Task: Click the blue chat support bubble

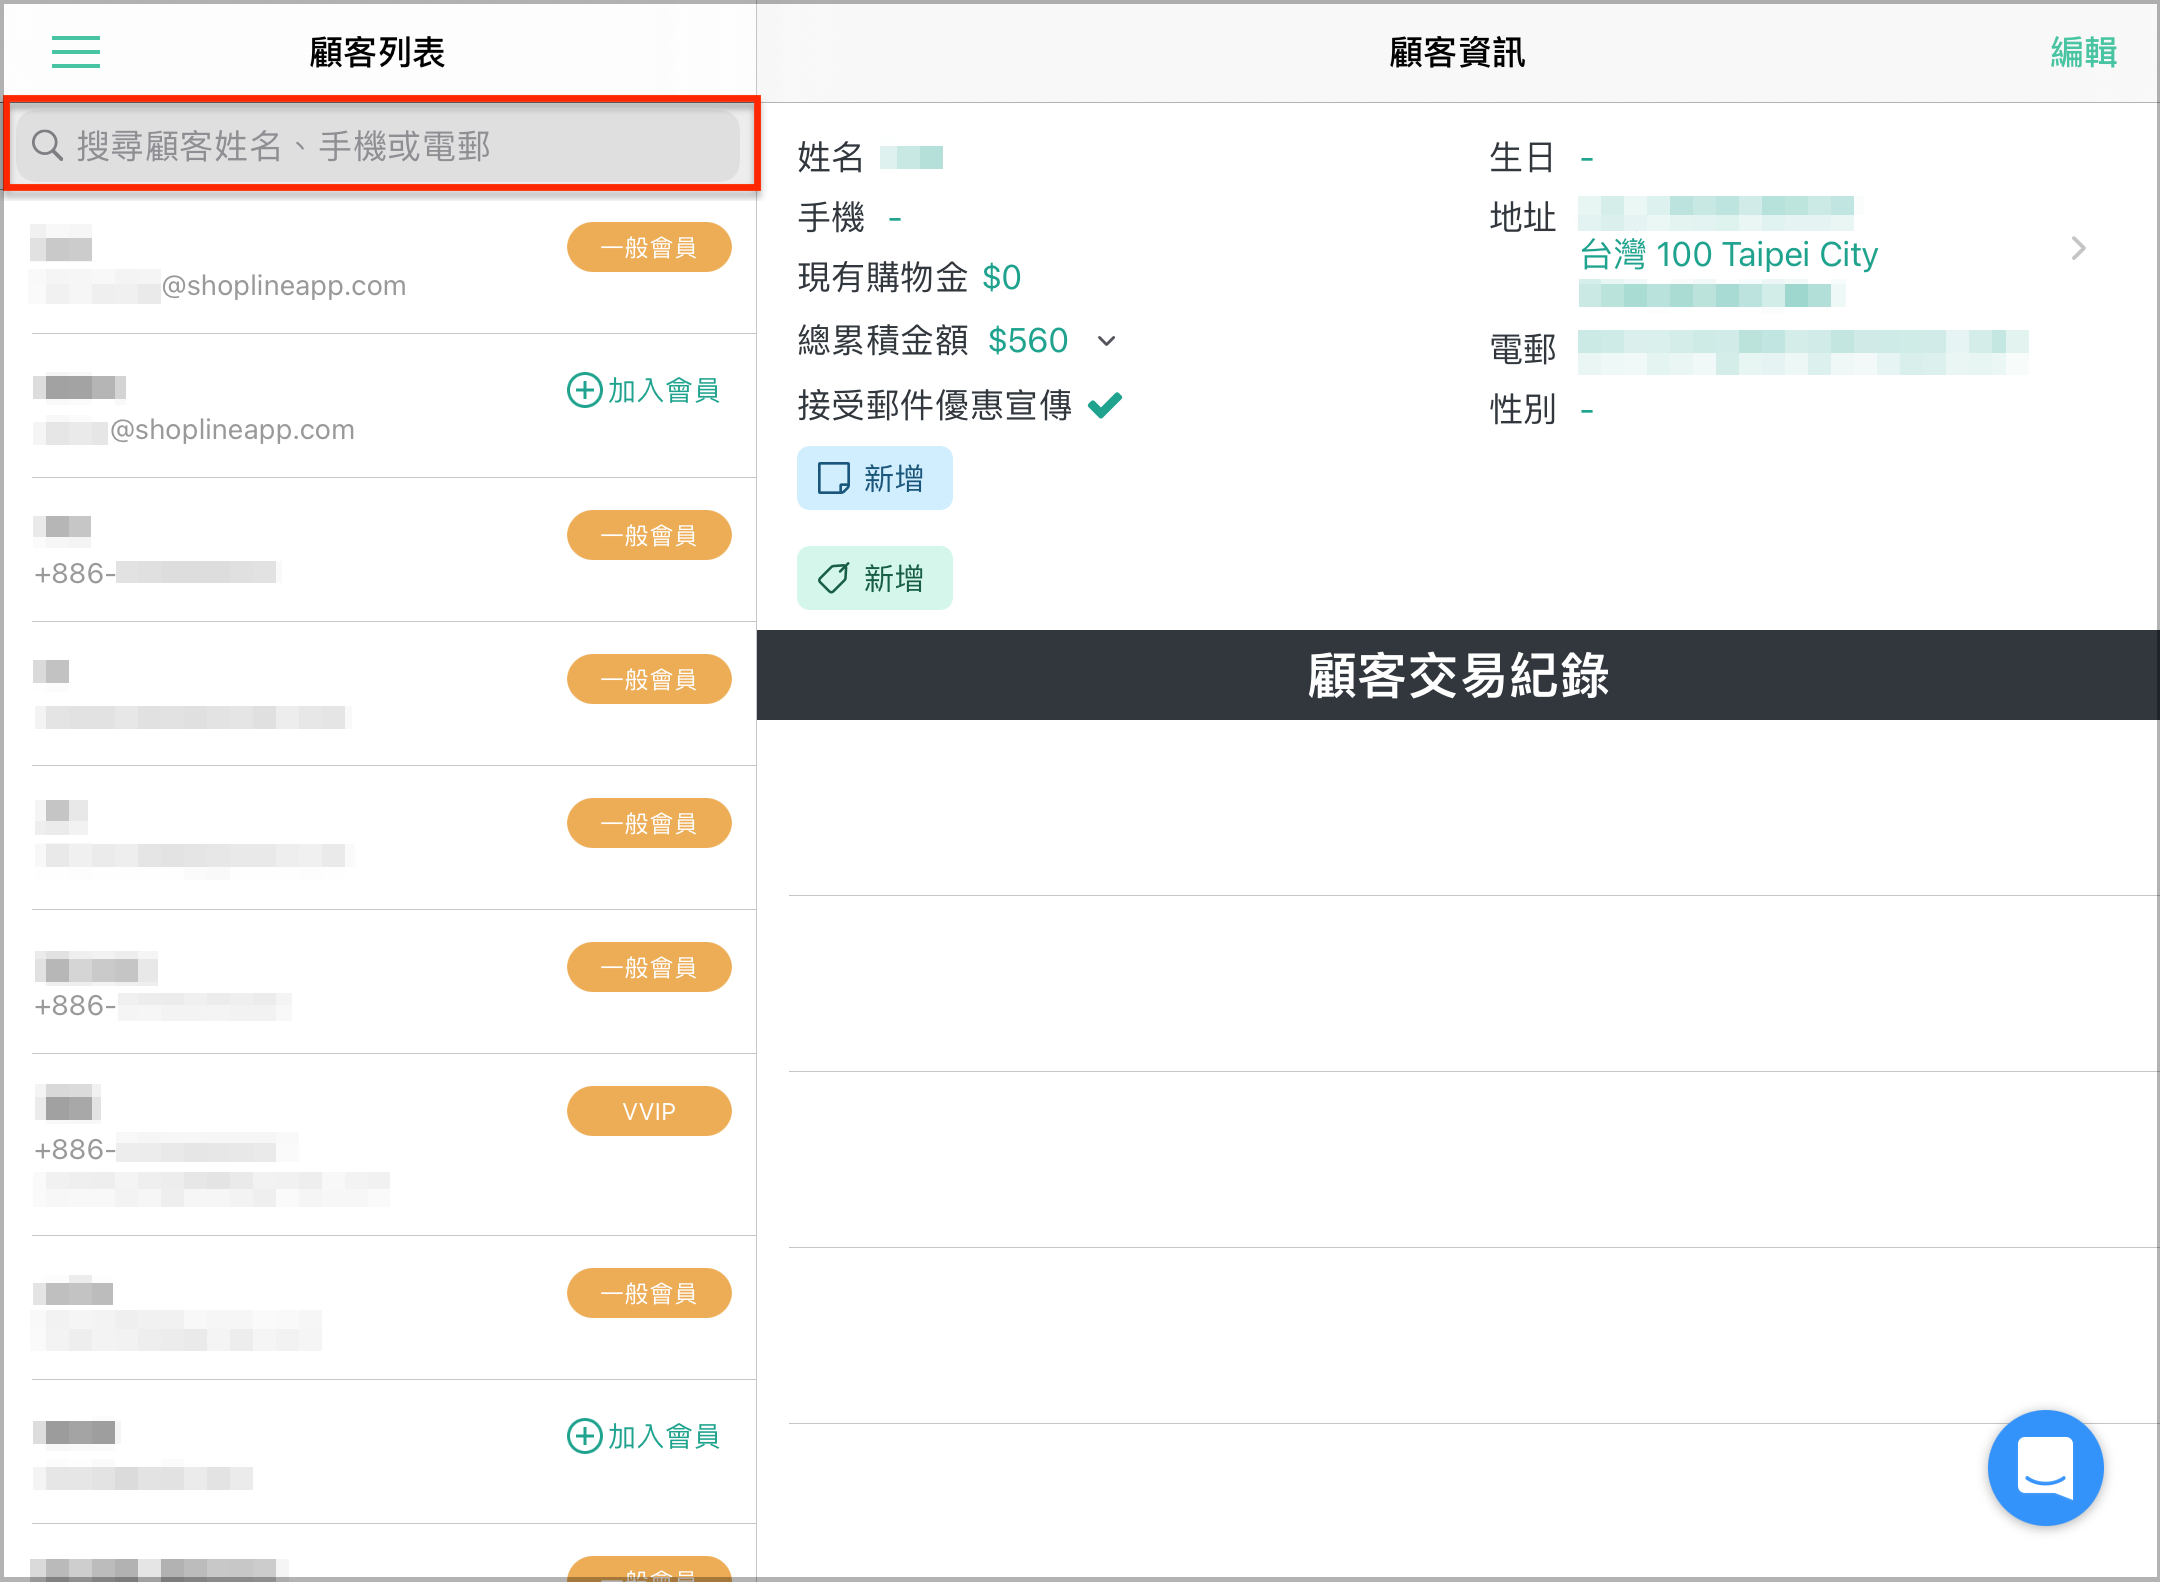Action: coord(2045,1467)
